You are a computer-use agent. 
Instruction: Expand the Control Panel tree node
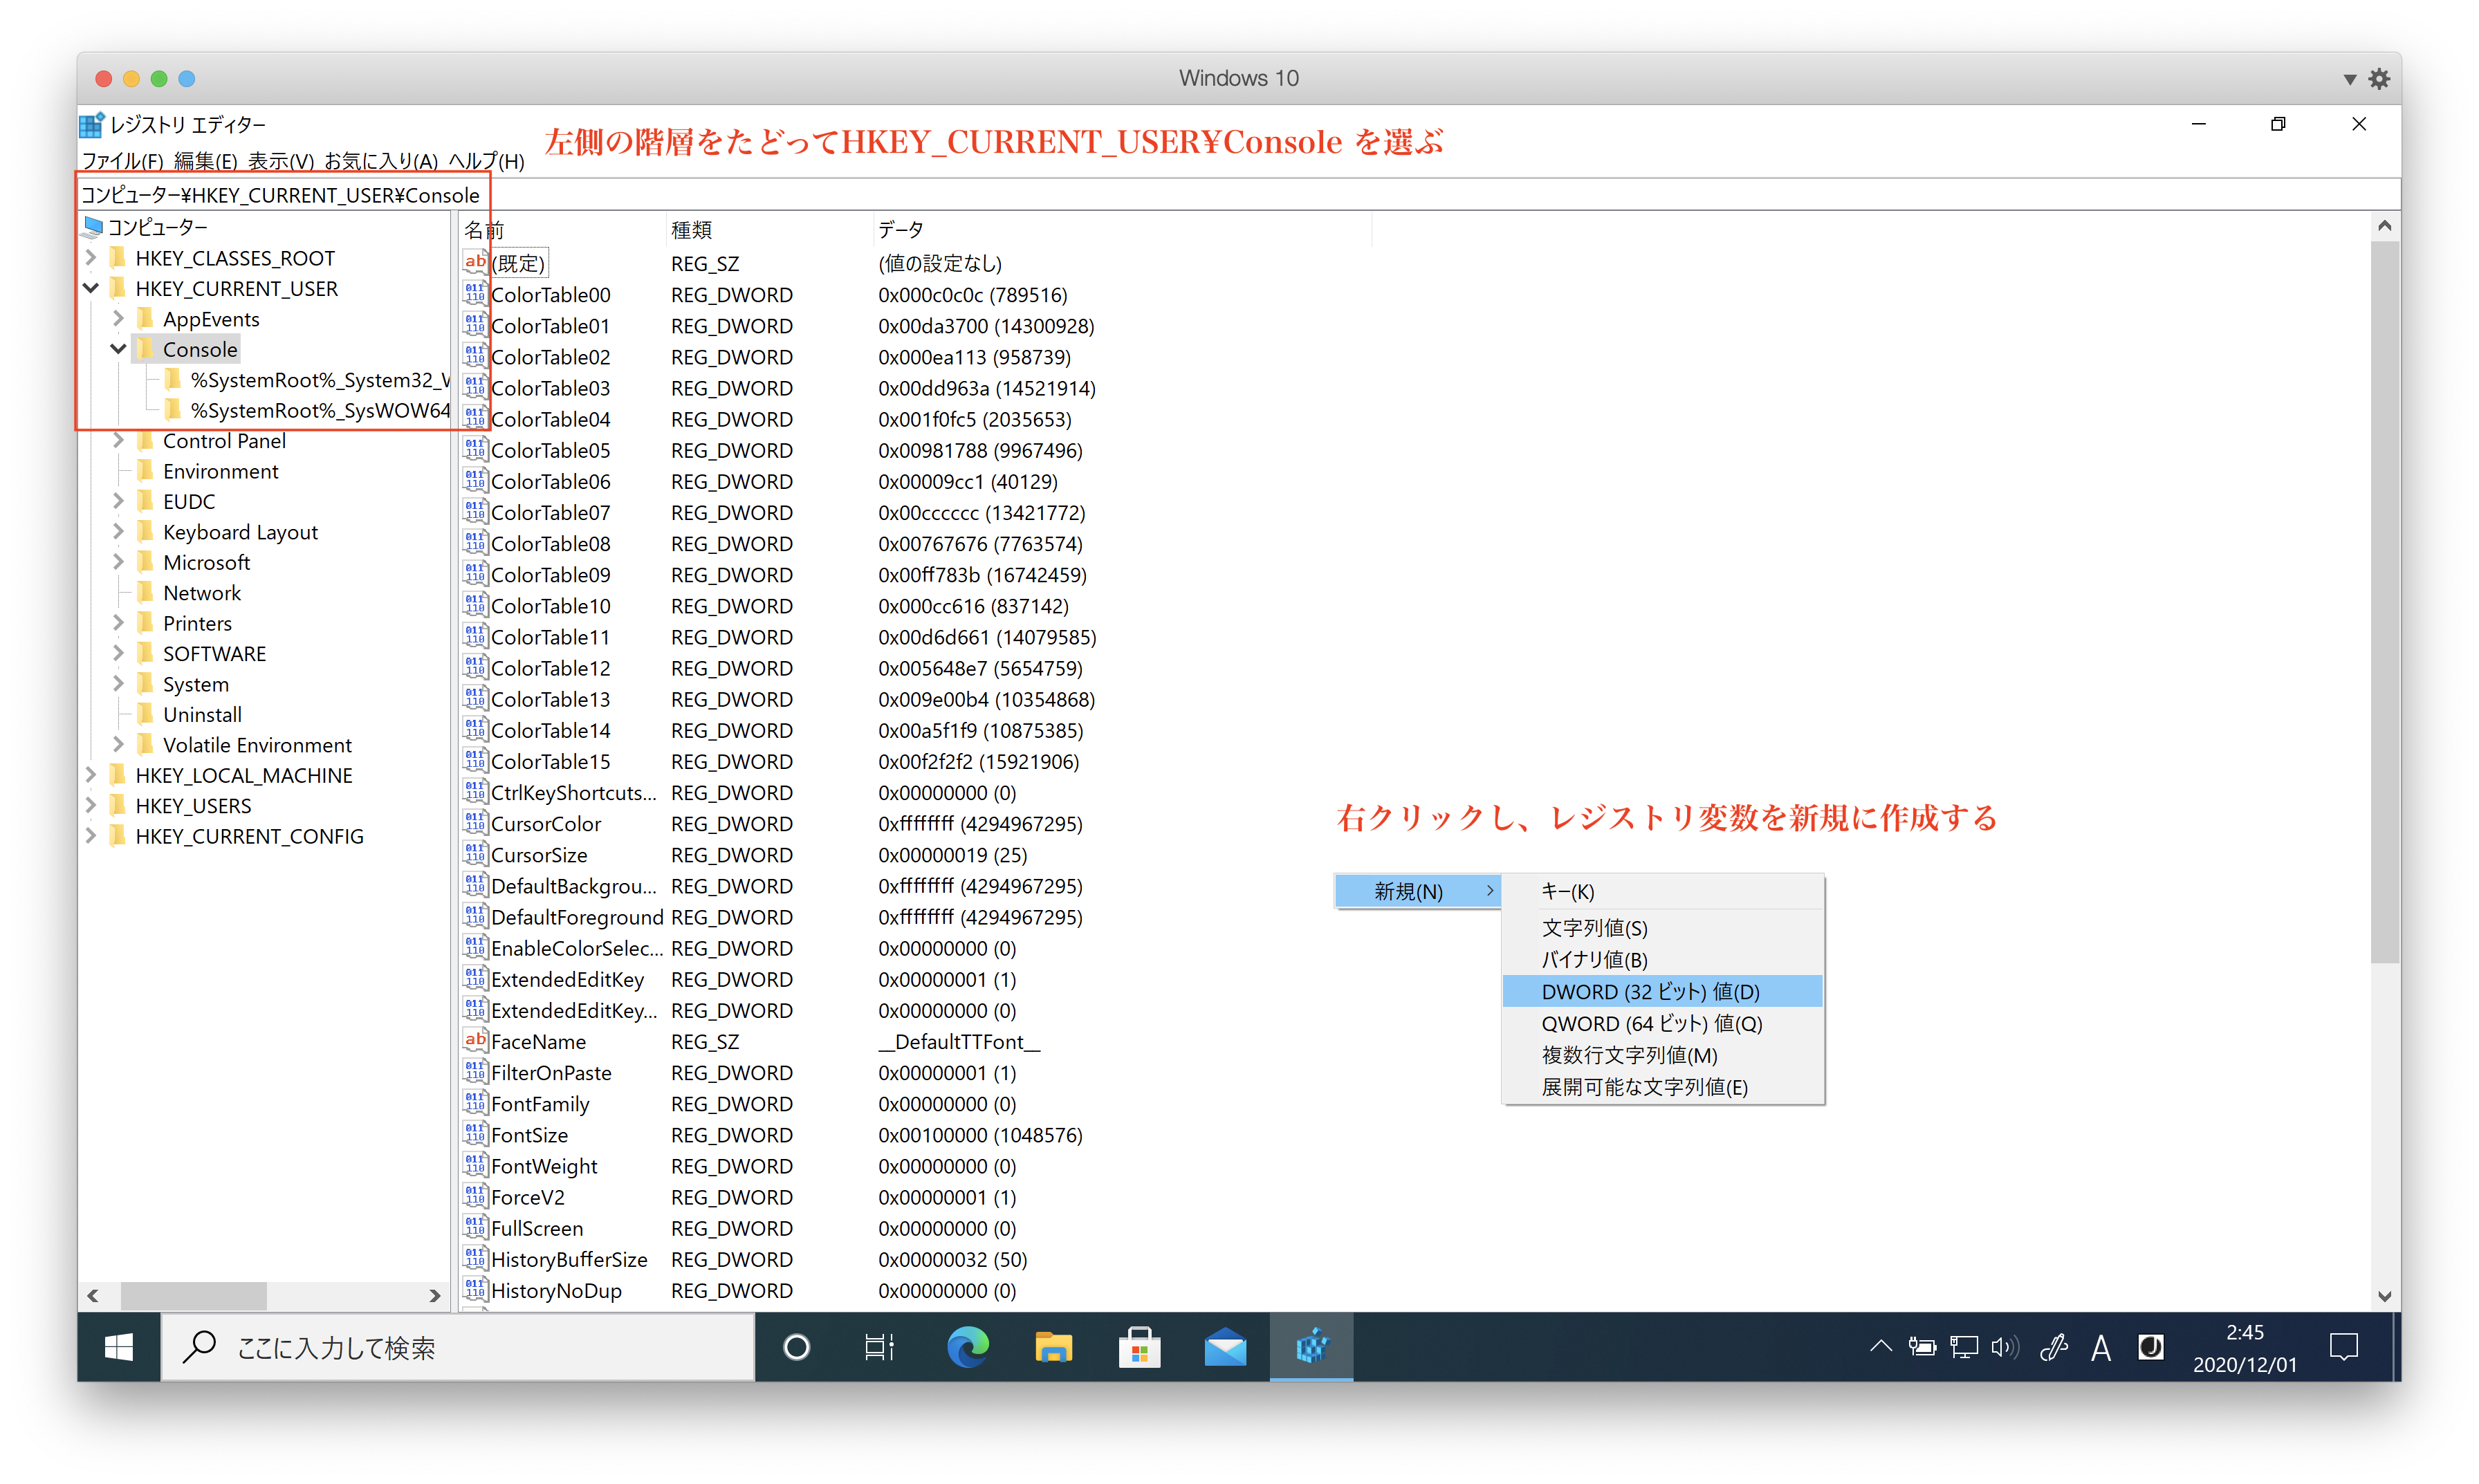click(x=118, y=440)
